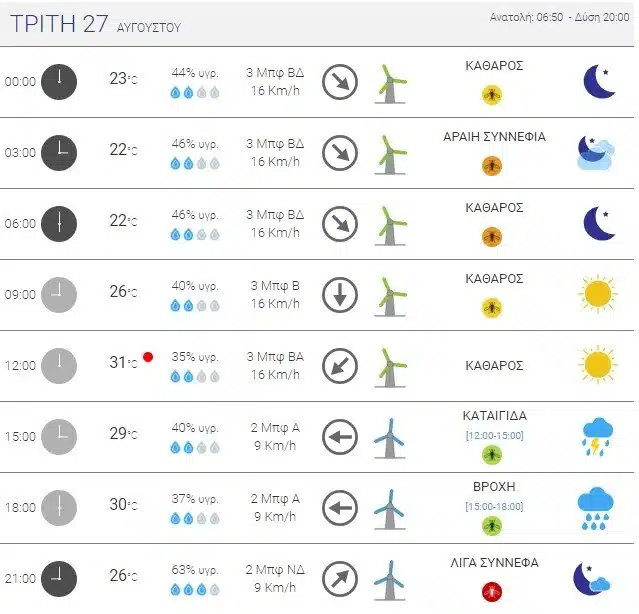
Task: Click the blue wind turbine at 15:00
Action: [390, 438]
